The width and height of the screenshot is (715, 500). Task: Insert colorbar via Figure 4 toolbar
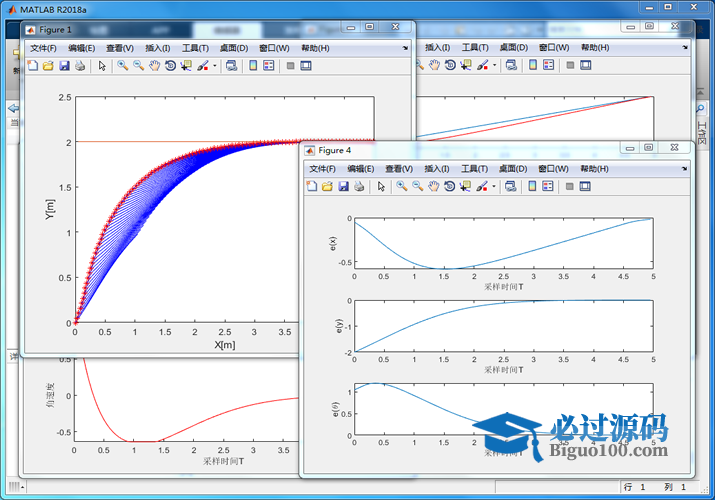click(x=532, y=186)
